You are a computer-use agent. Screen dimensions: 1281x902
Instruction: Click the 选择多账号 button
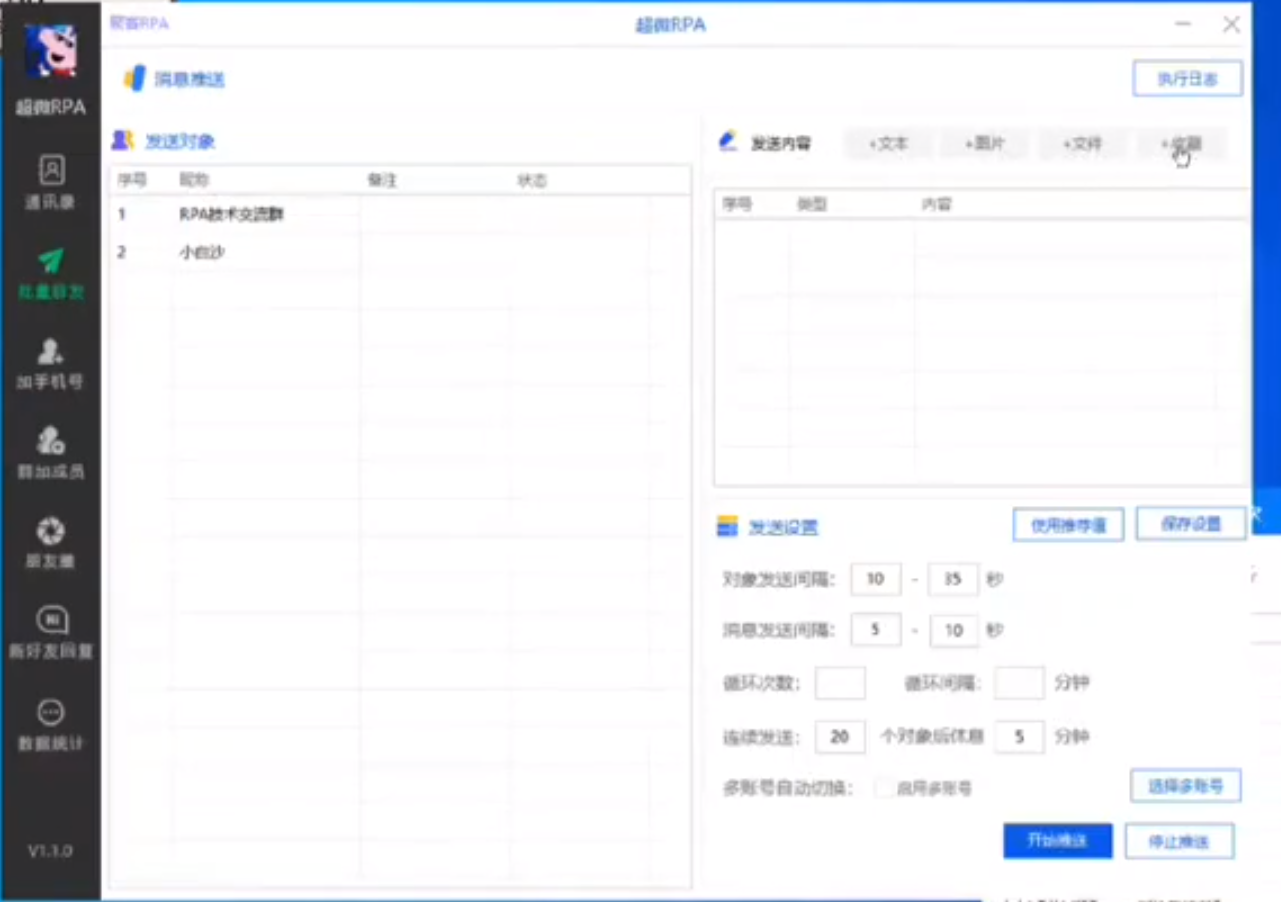[x=1185, y=786]
